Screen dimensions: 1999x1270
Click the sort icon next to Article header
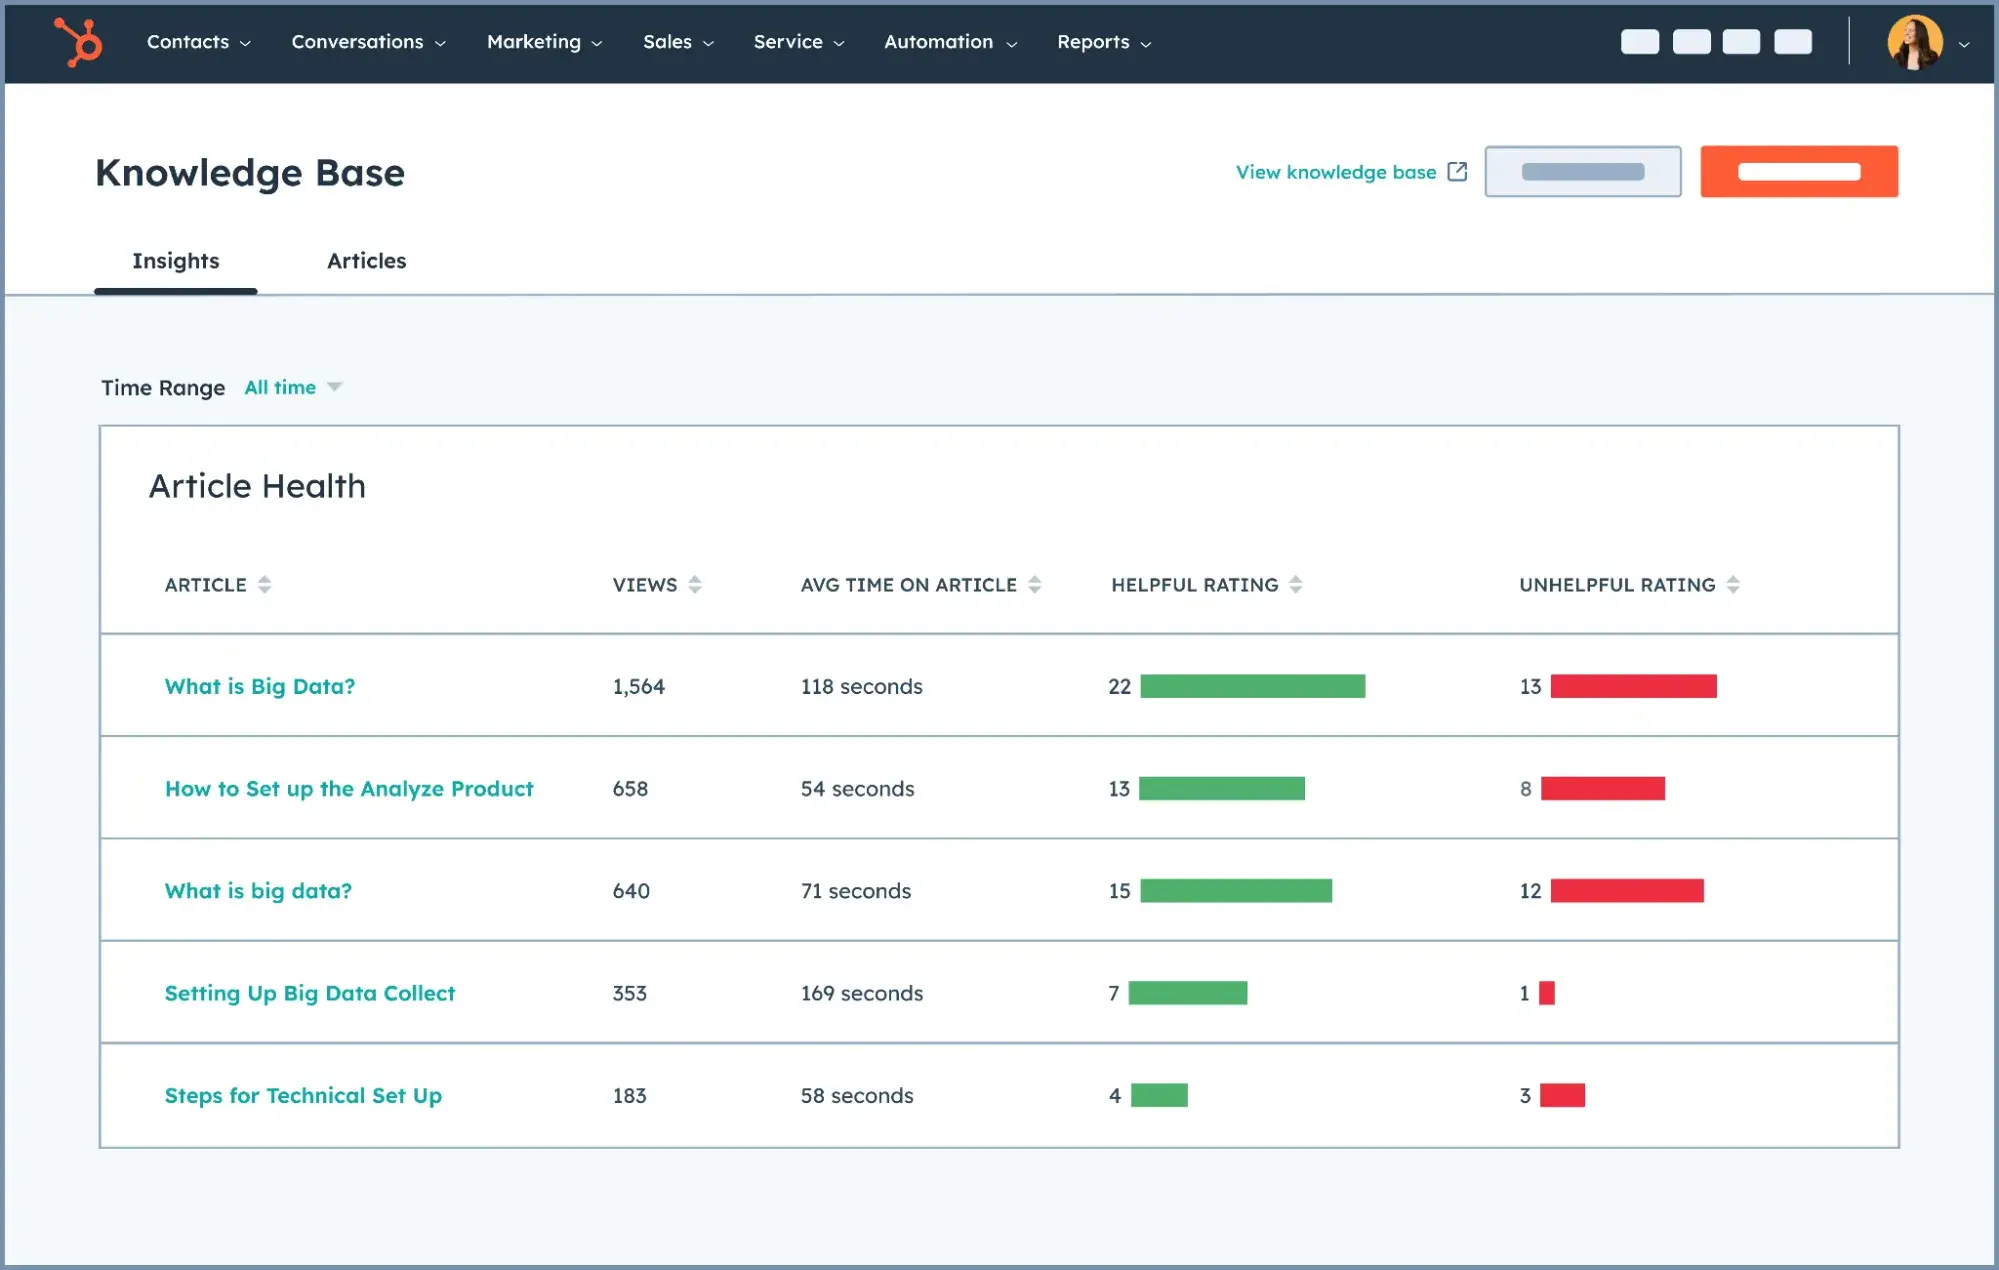(x=264, y=584)
